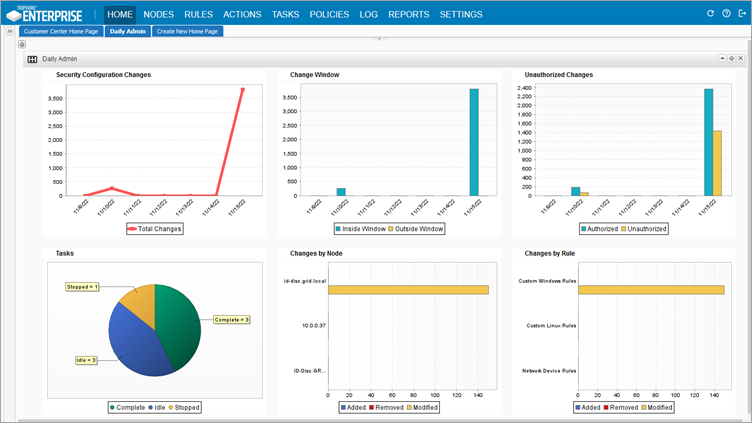Click the Custom Windows Rules bar
This screenshot has height=423, width=752.
[x=650, y=290]
